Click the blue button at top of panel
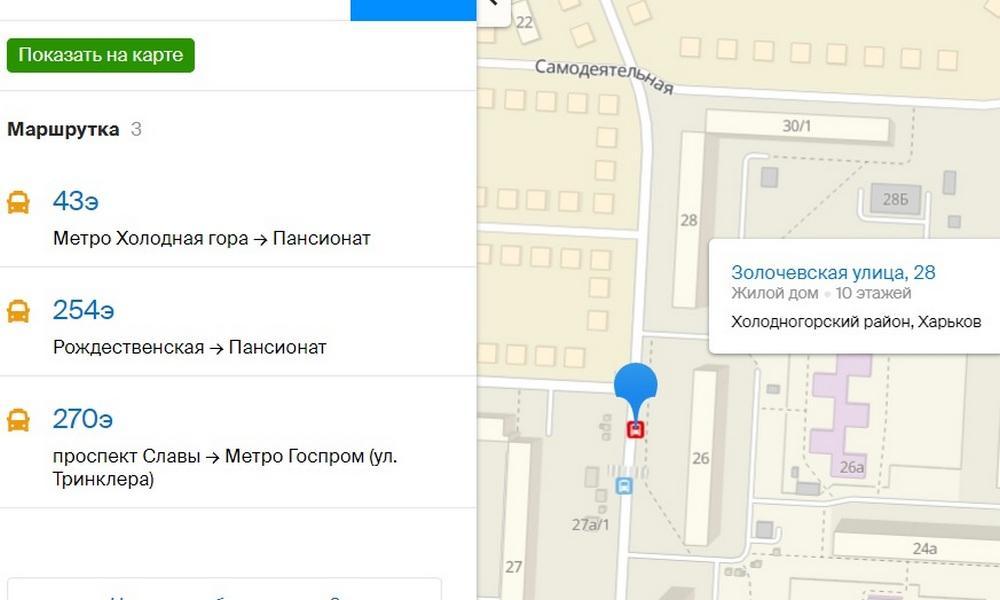The height and width of the screenshot is (600, 1000). [413, 10]
